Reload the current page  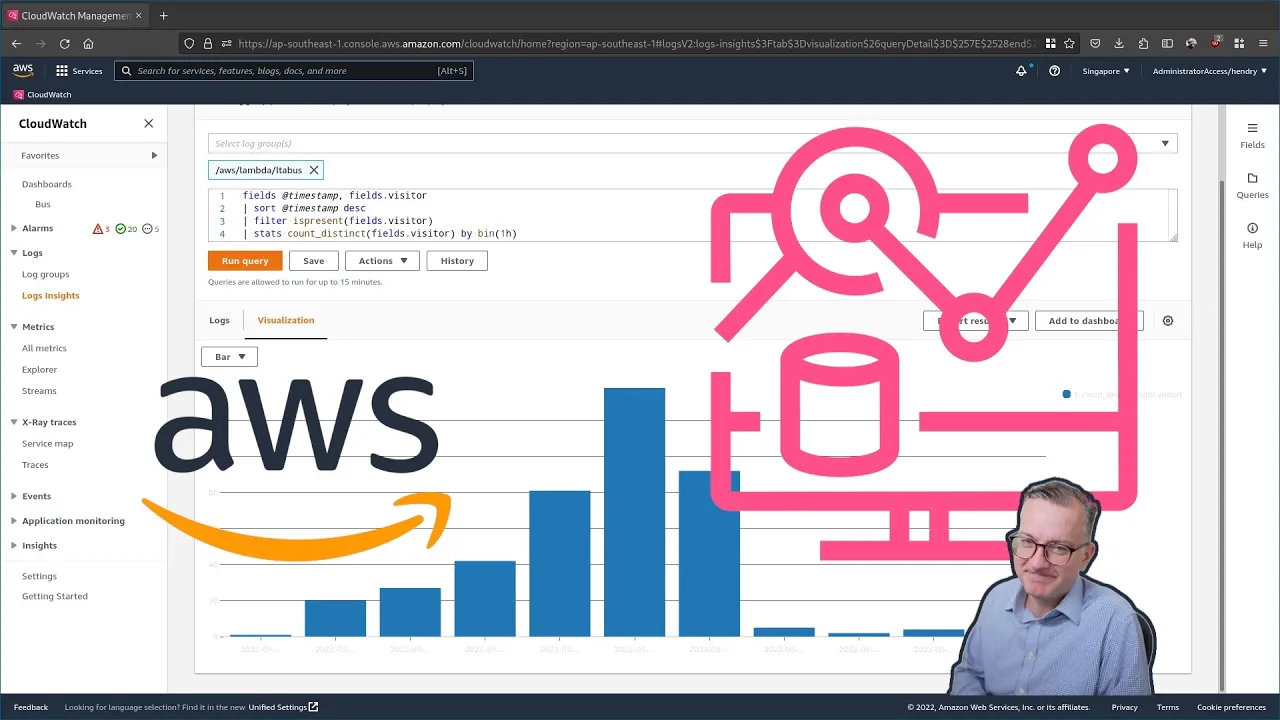pyautogui.click(x=64, y=44)
